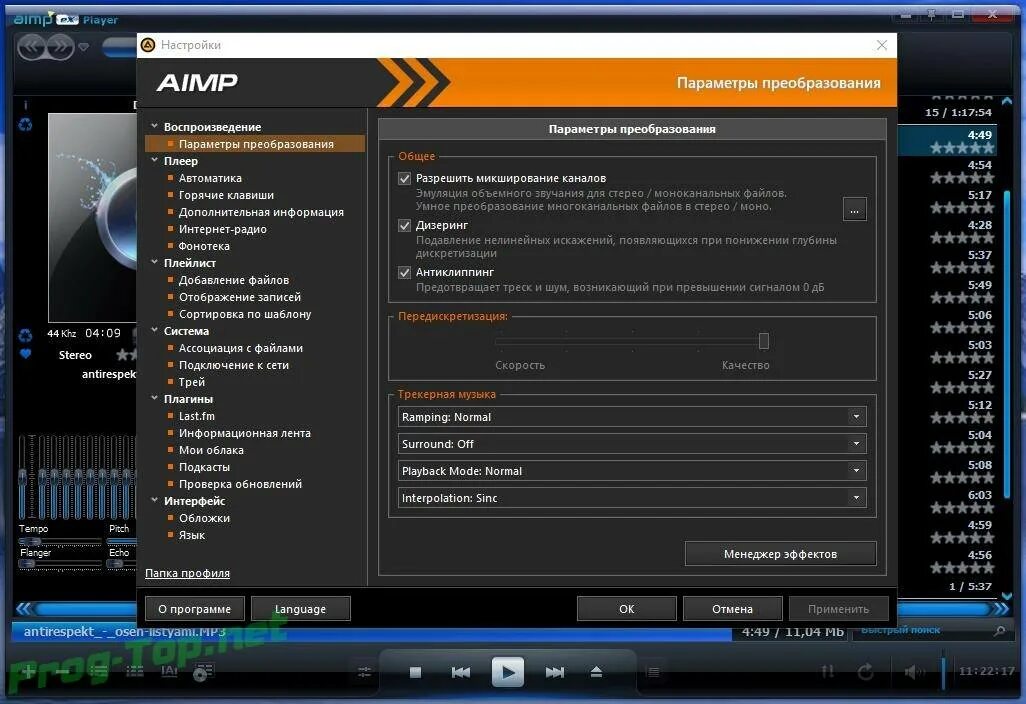The width and height of the screenshot is (1026, 704).
Task: Click the quick search magnifier icon
Action: pos(999,630)
